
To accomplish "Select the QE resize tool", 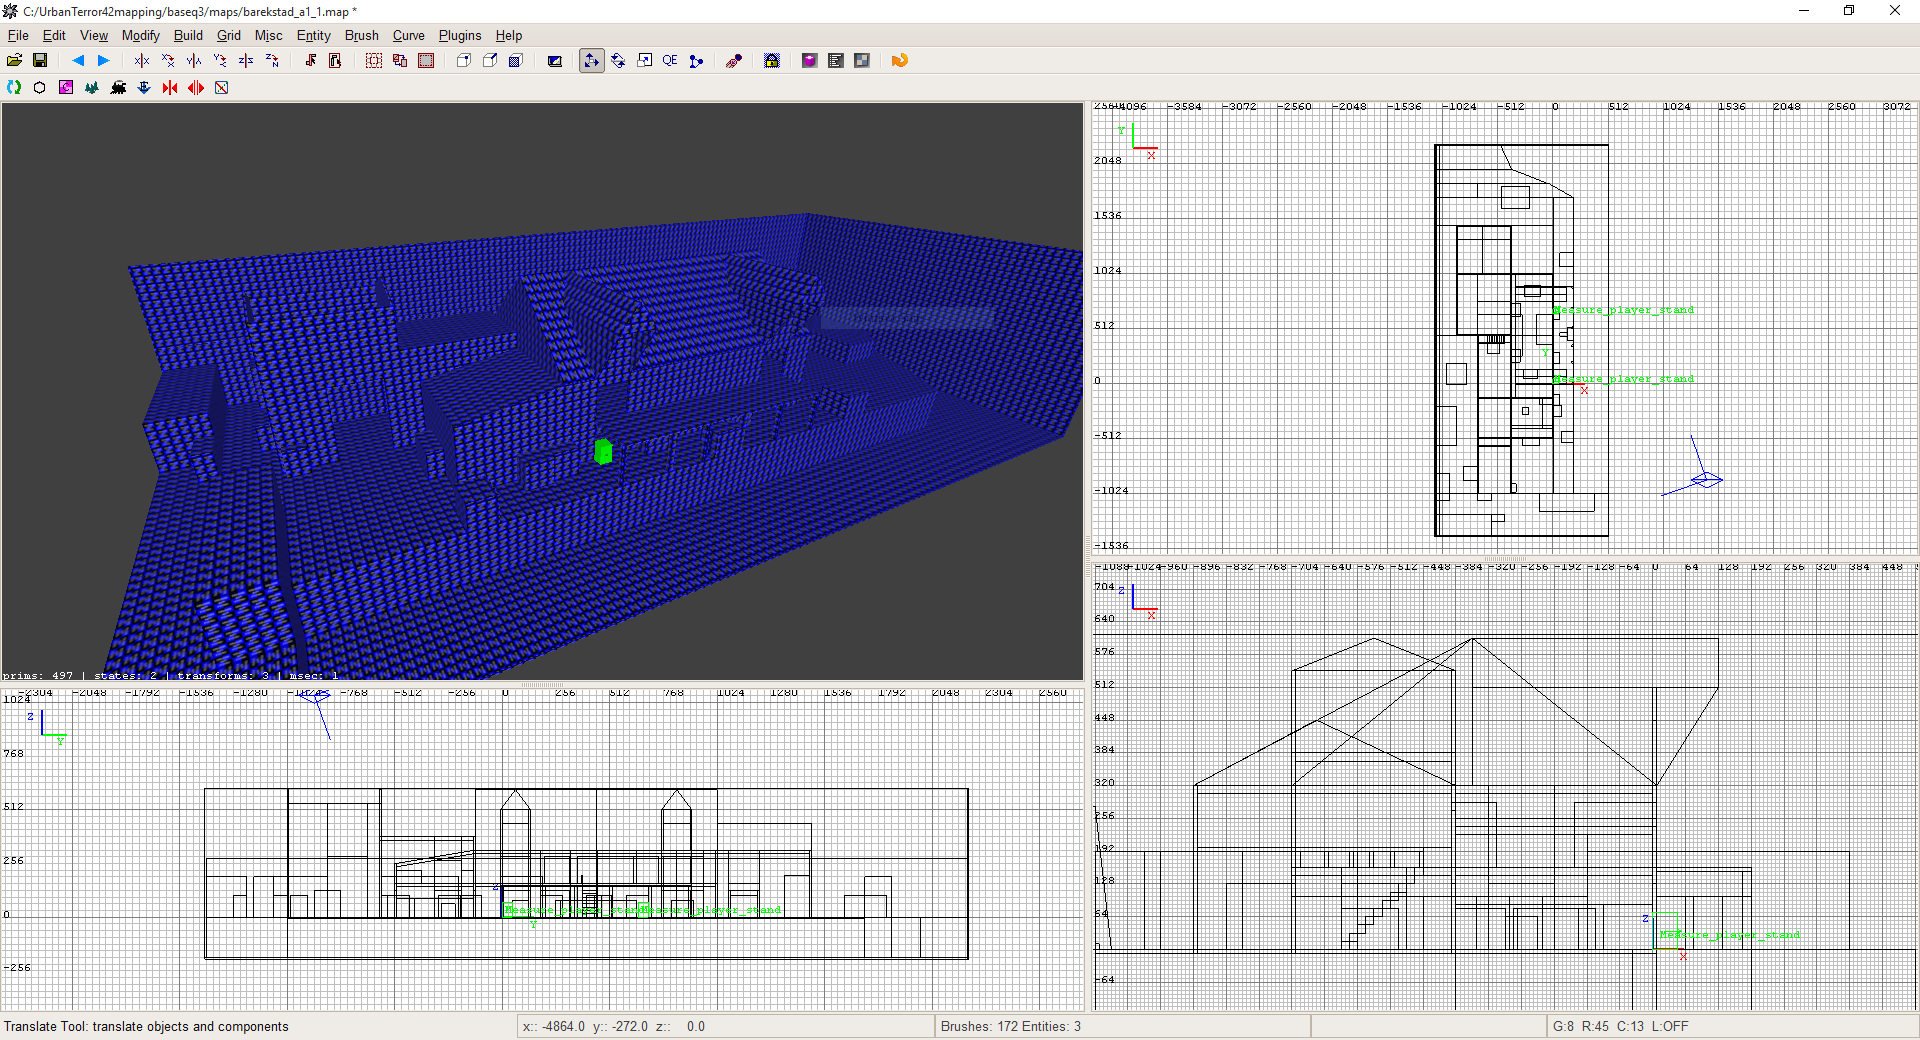I will (x=670, y=61).
